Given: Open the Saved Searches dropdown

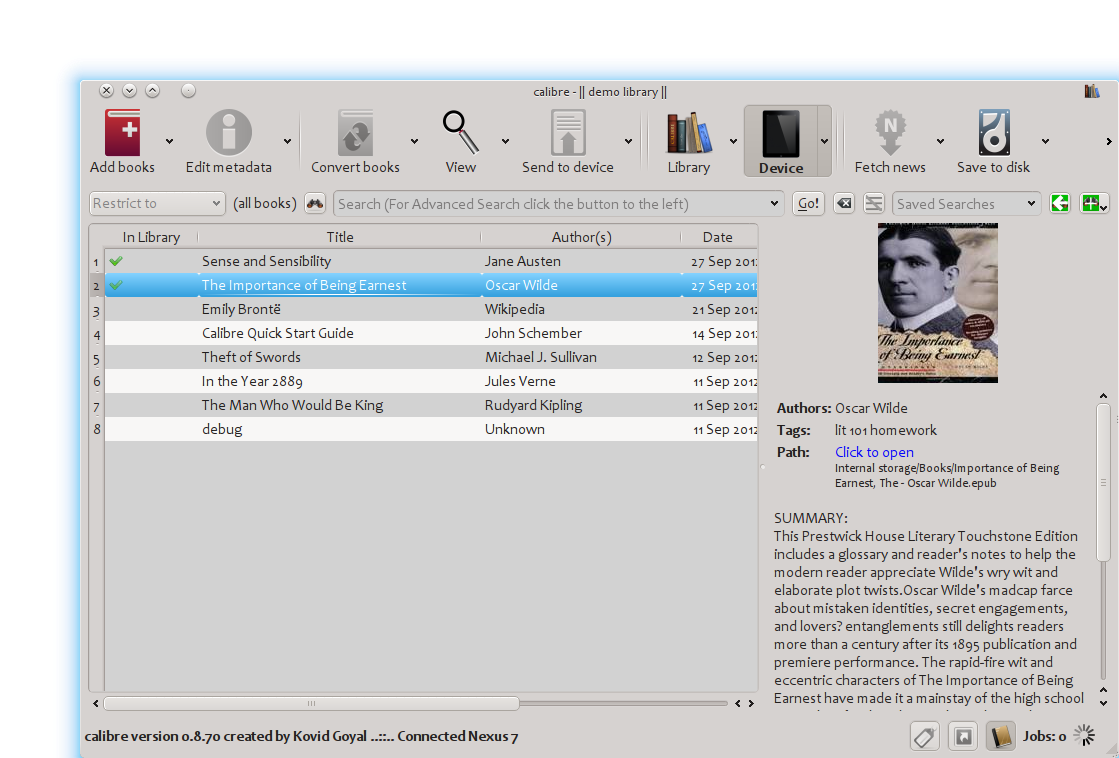Looking at the screenshot, I should point(966,203).
